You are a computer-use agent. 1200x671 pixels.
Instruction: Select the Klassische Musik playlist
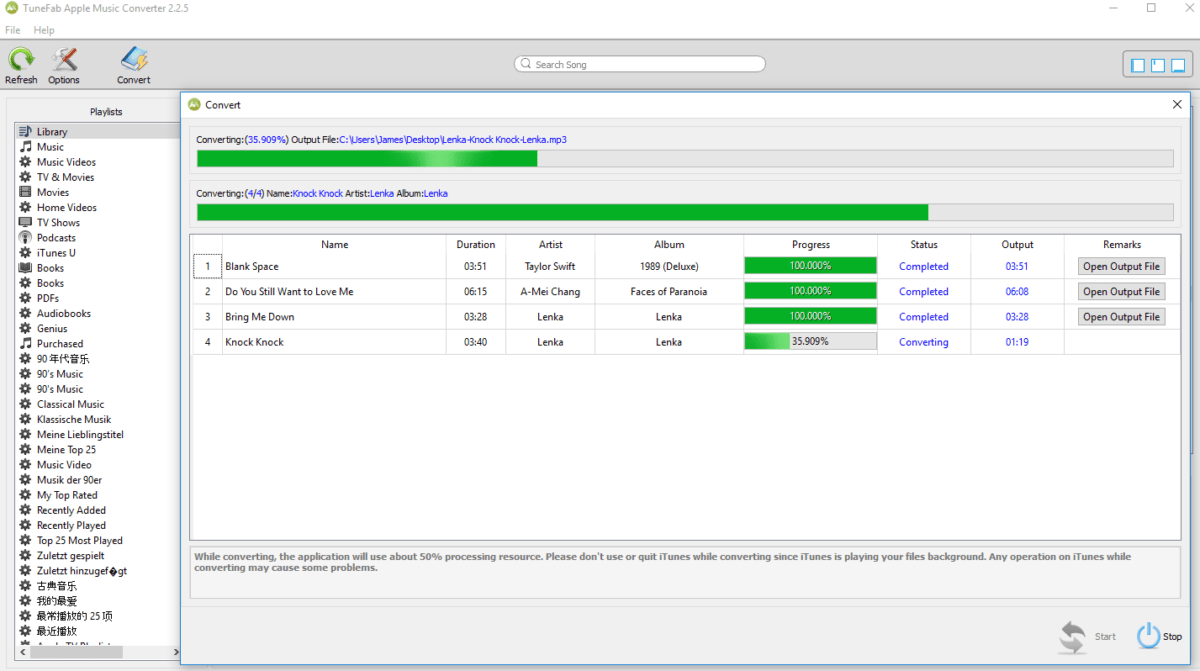coord(74,419)
